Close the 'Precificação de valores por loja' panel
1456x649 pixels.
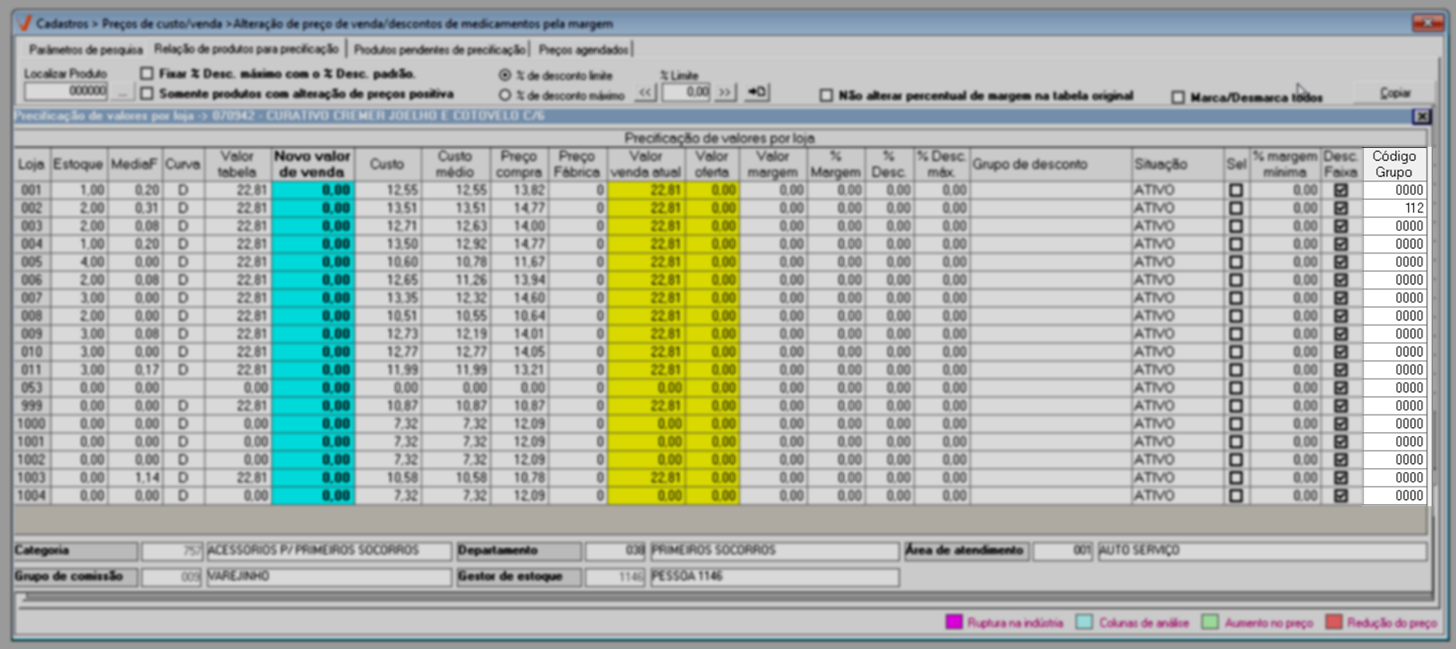(x=1421, y=116)
